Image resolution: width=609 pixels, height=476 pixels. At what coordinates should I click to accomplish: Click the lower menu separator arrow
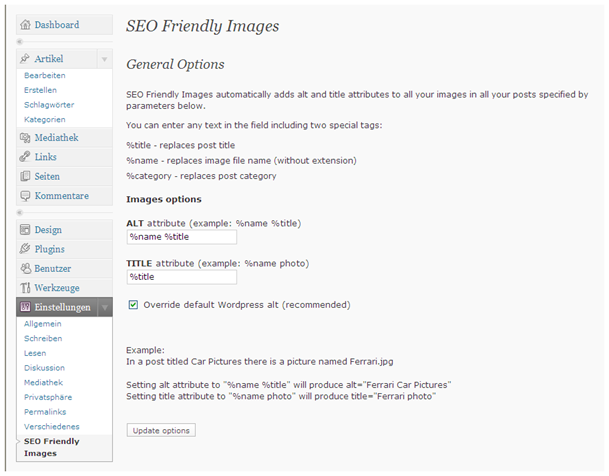pyautogui.click(x=20, y=212)
